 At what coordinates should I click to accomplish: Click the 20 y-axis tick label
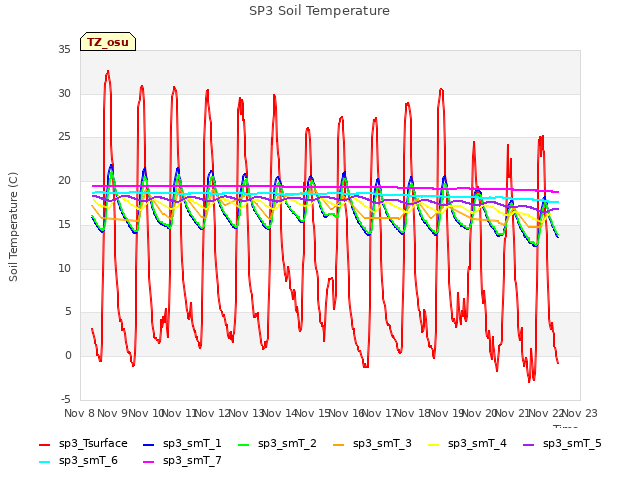point(64,181)
